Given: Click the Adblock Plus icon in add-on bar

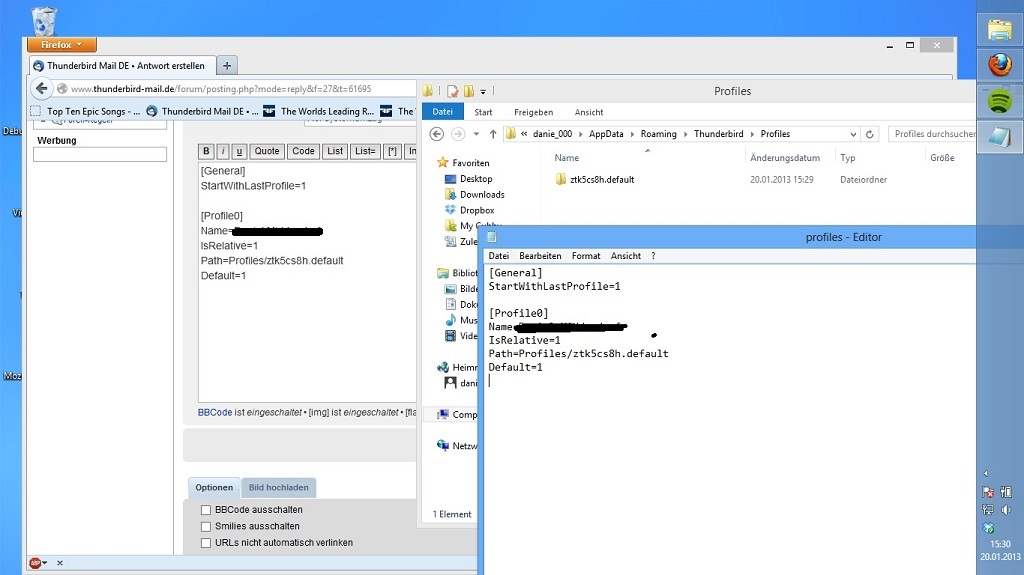Looking at the screenshot, I should coord(35,563).
